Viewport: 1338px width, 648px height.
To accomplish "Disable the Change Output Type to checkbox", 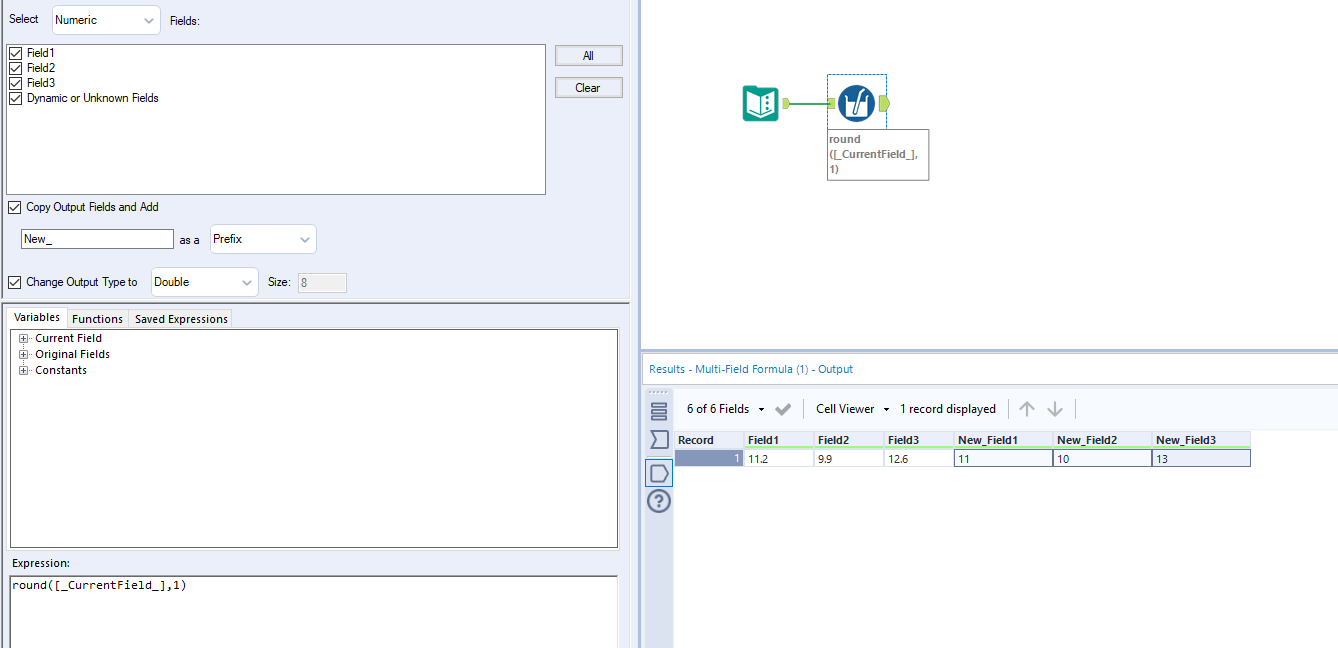I will 14,282.
